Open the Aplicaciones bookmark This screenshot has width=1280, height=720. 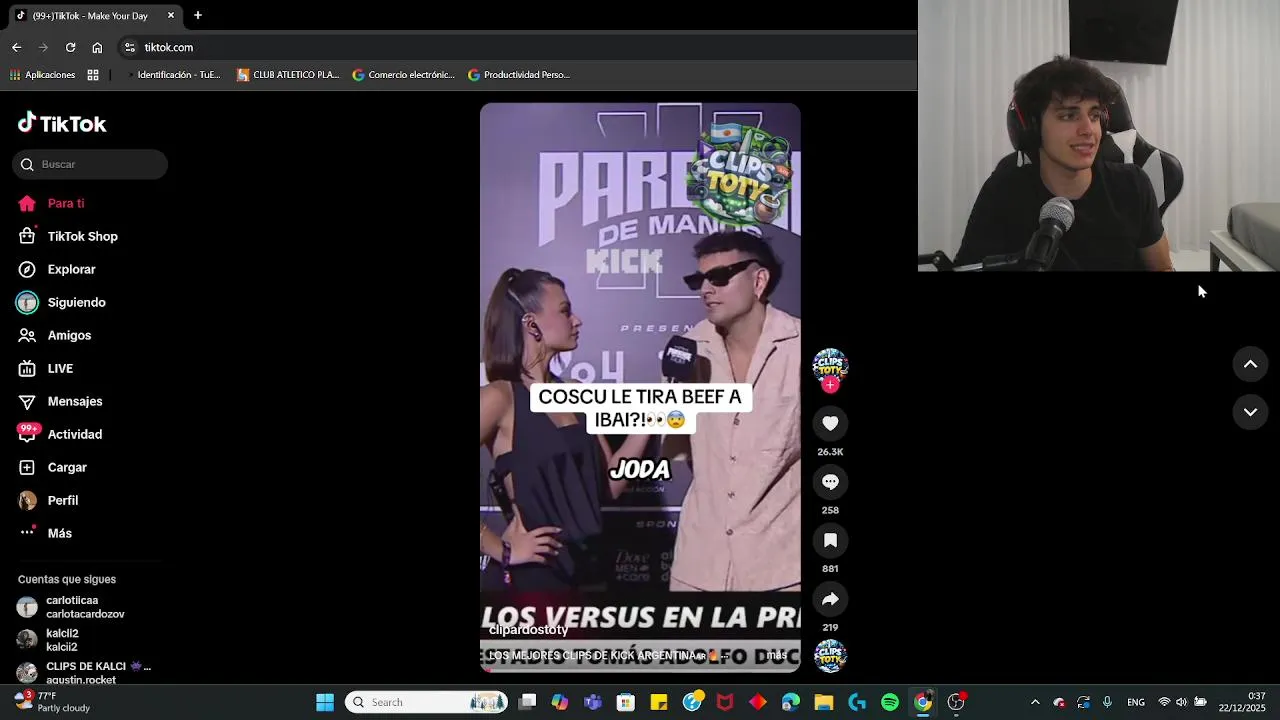pyautogui.click(x=42, y=75)
